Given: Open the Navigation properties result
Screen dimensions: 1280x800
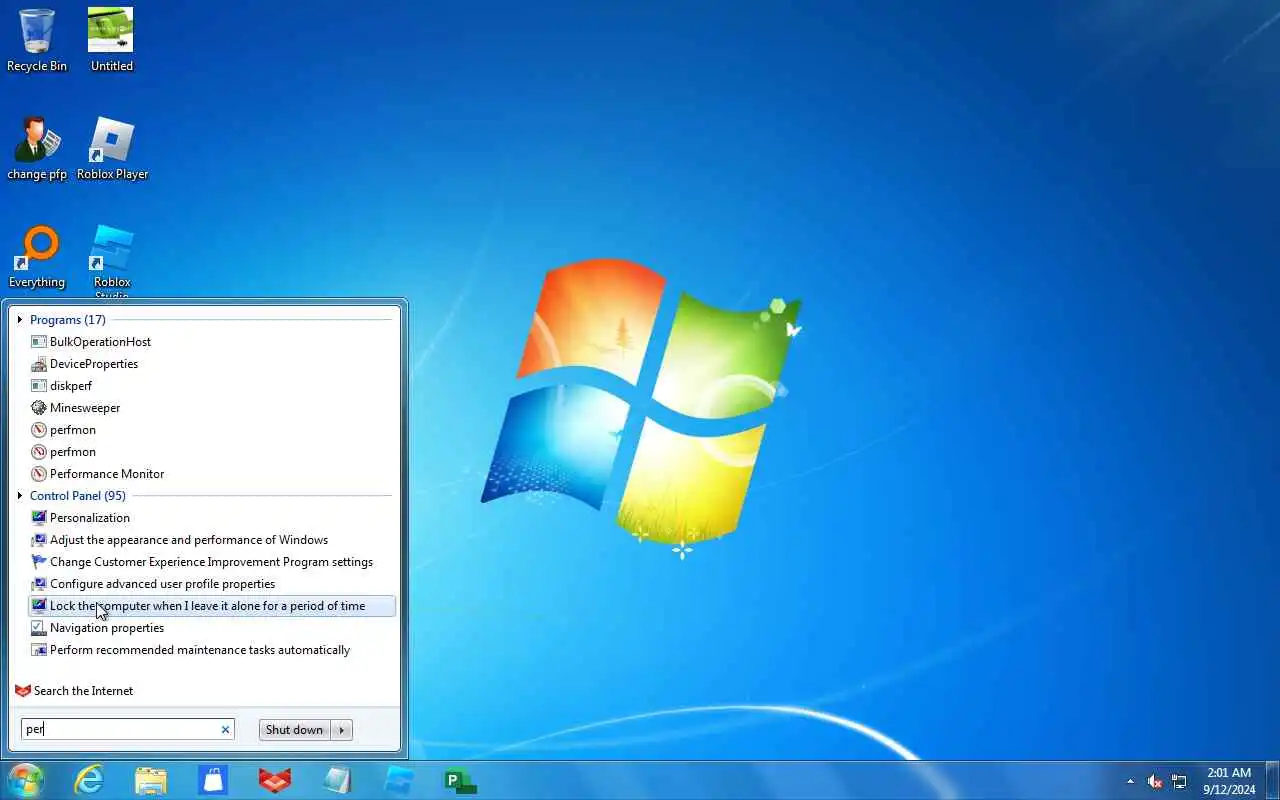Looking at the screenshot, I should click(212, 628).
